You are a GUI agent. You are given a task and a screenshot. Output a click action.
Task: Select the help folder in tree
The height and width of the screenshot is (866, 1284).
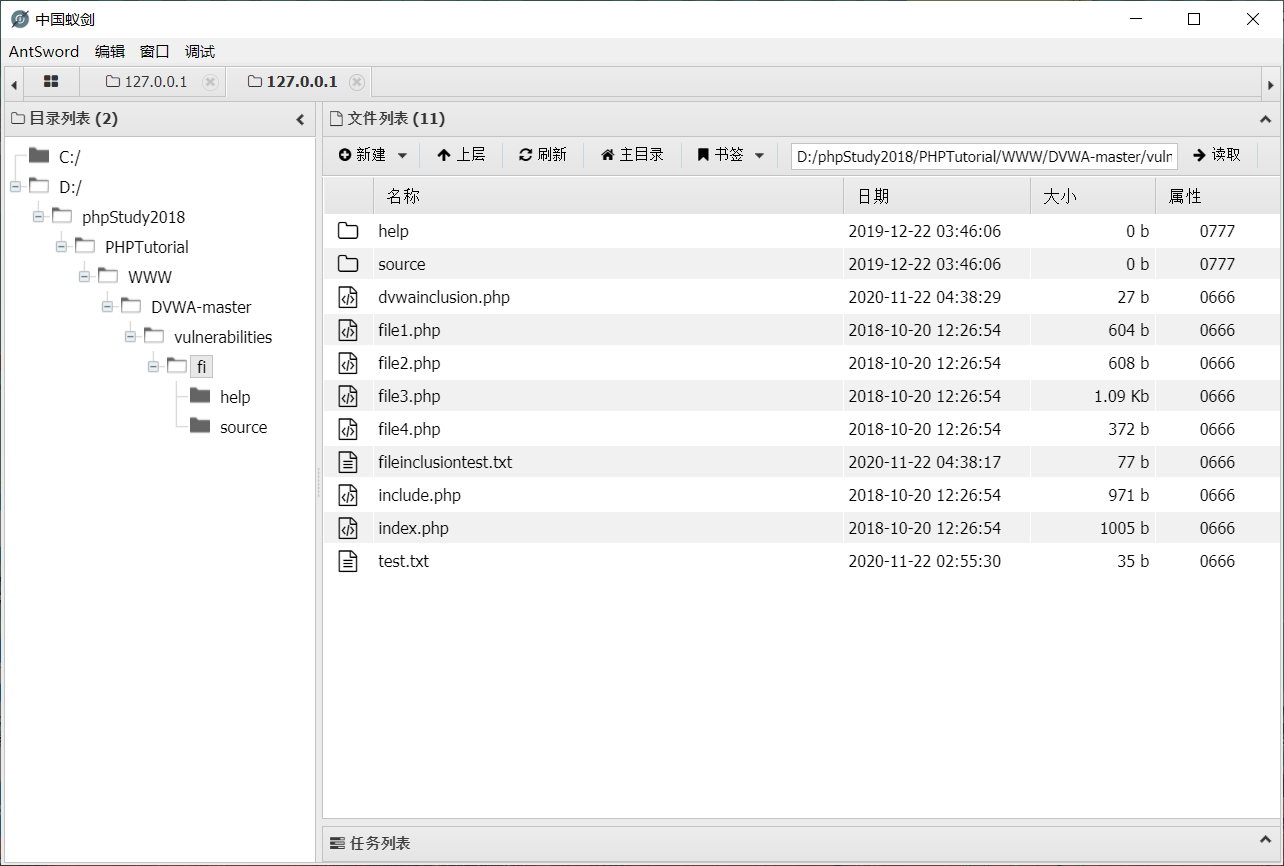(234, 397)
